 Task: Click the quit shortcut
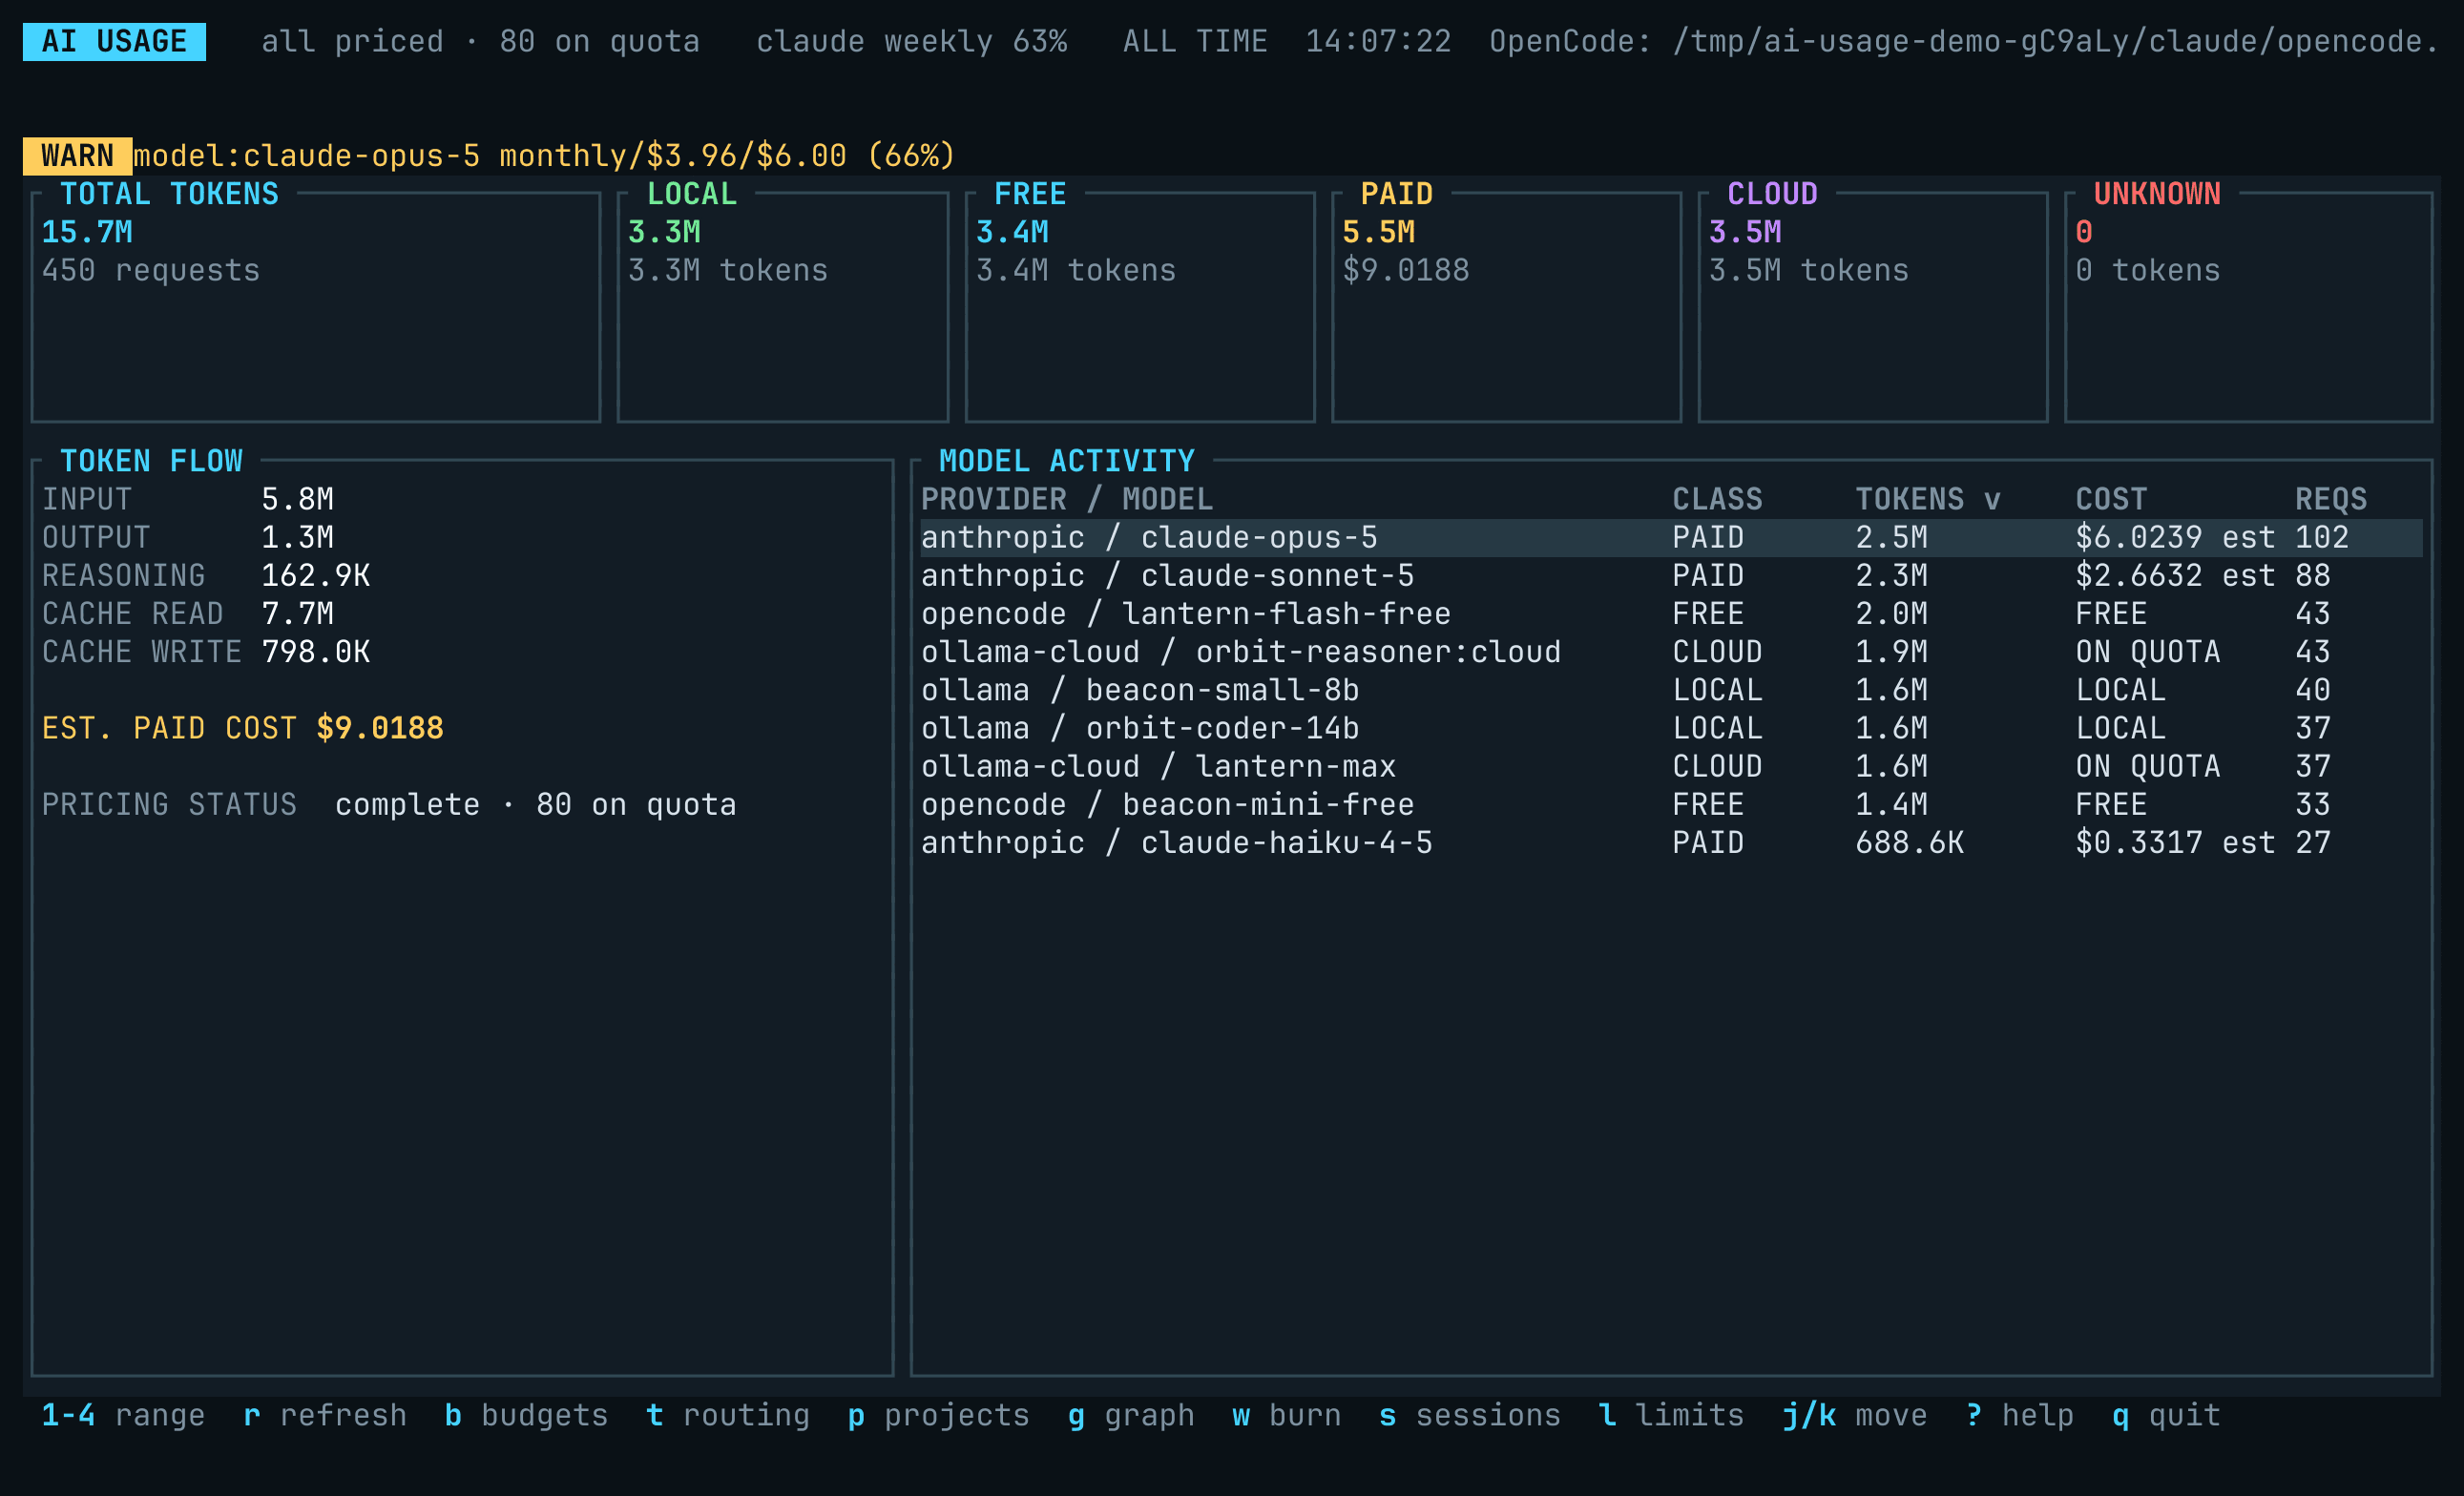coord(2166,1415)
